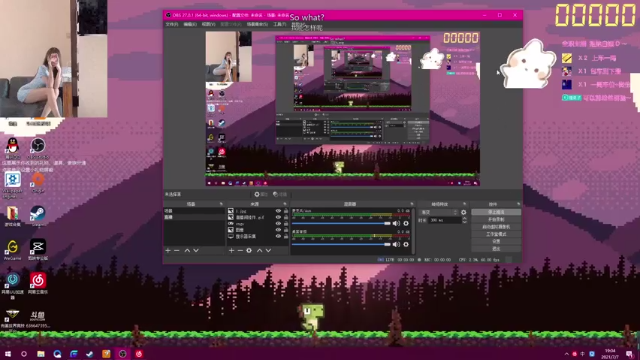
Task: Open source properties gear in Sources toolbar
Action: coord(249,250)
